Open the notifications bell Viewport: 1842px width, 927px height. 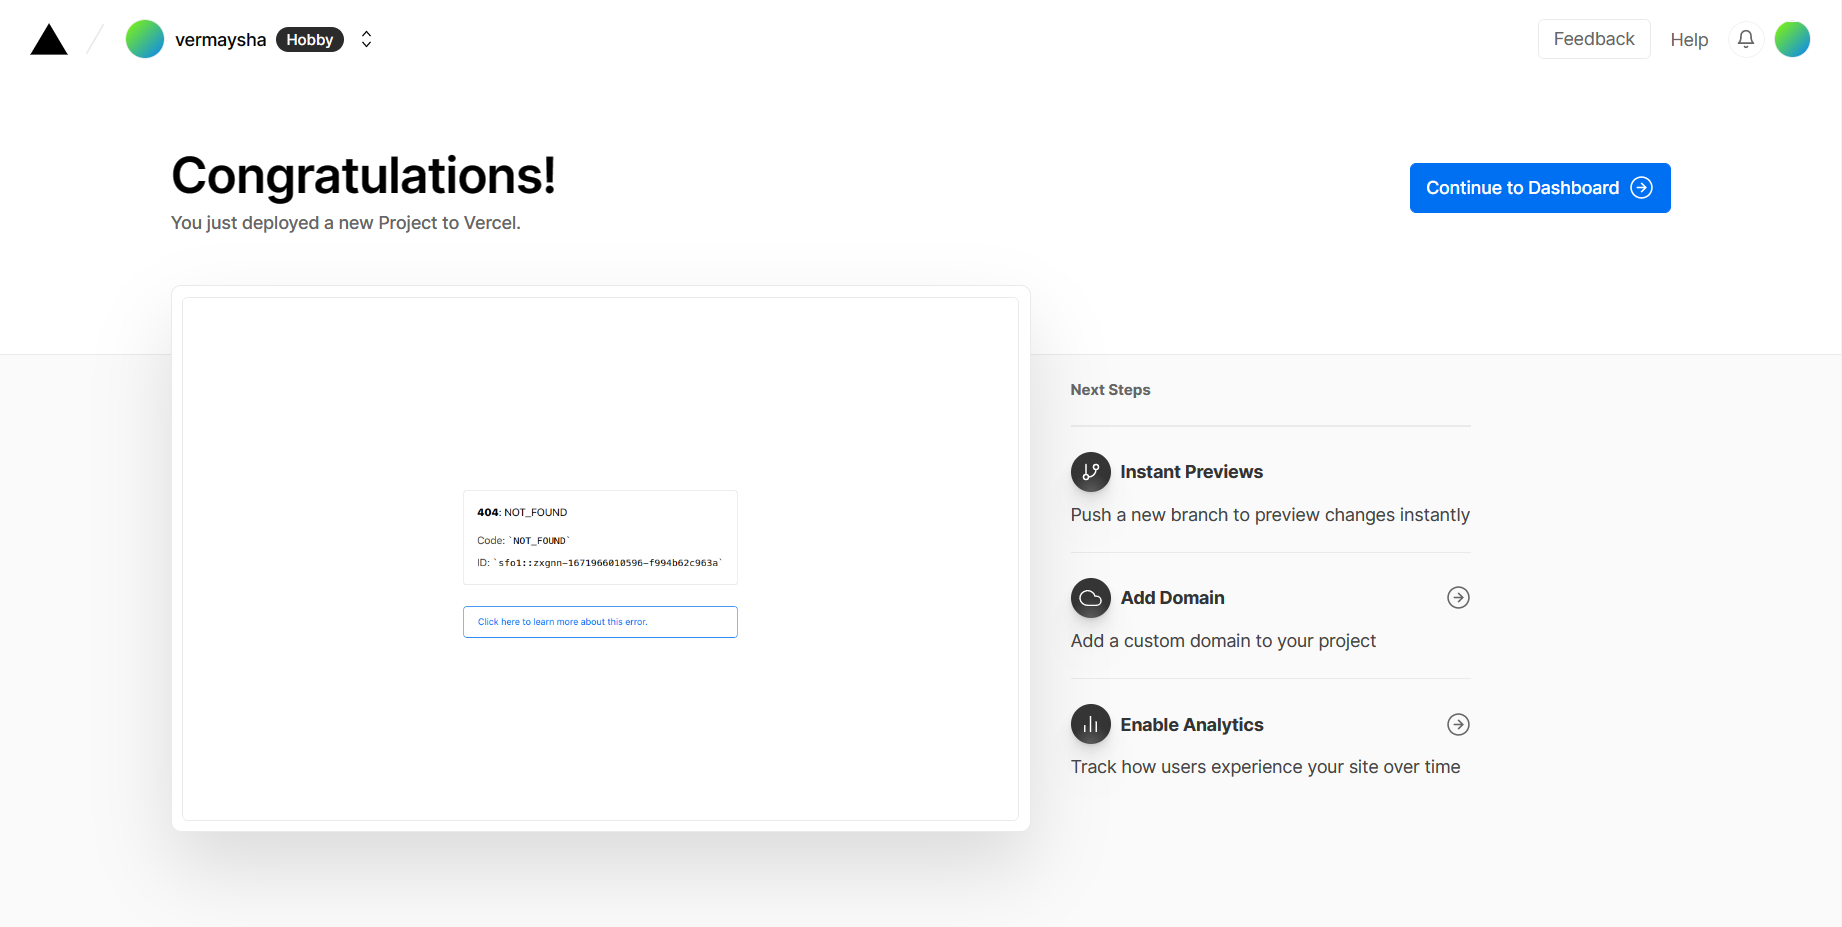(x=1746, y=39)
